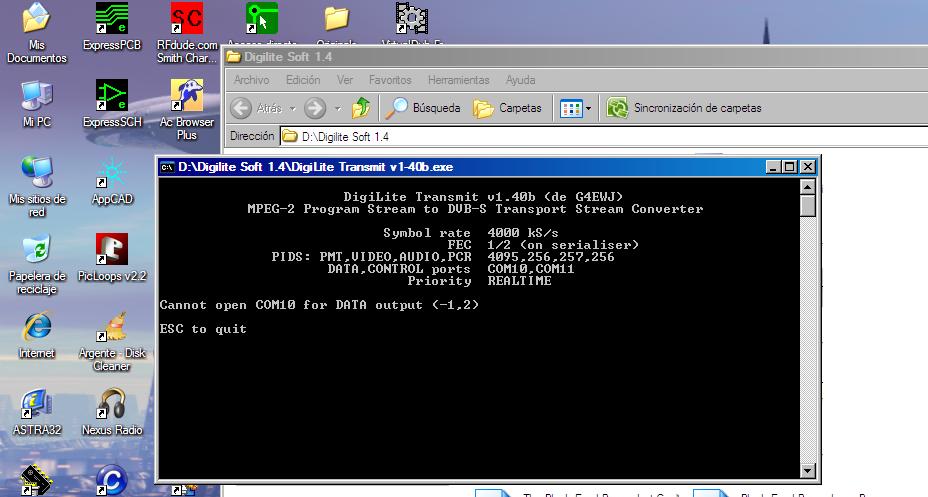Launch ExpressSCH desktop shortcut
The width and height of the screenshot is (928, 497).
pos(112,95)
